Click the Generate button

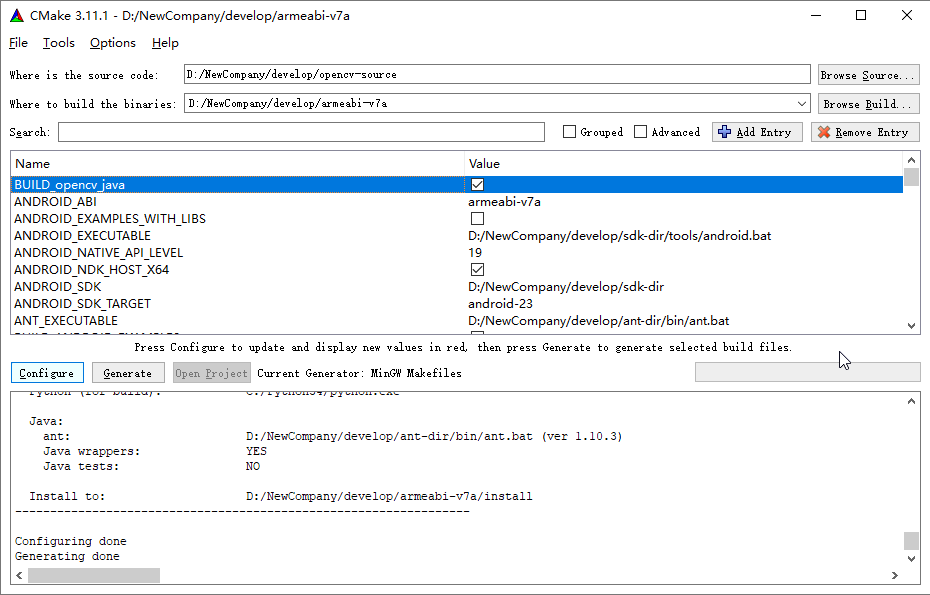[128, 373]
